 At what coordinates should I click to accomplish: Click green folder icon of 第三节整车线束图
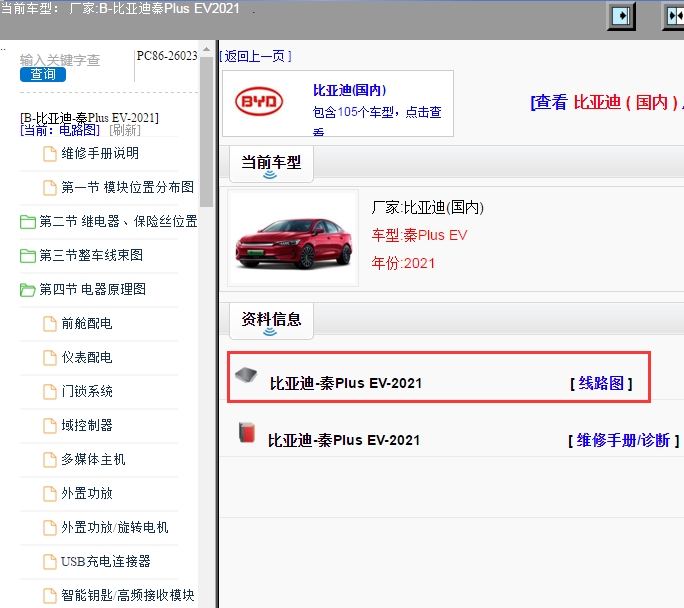point(28,256)
